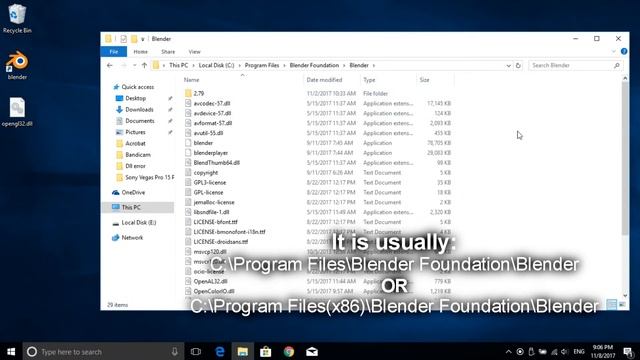Image resolution: width=640 pixels, height=360 pixels.
Task: Click the Back arrow in Explorer
Action: [x=109, y=65]
